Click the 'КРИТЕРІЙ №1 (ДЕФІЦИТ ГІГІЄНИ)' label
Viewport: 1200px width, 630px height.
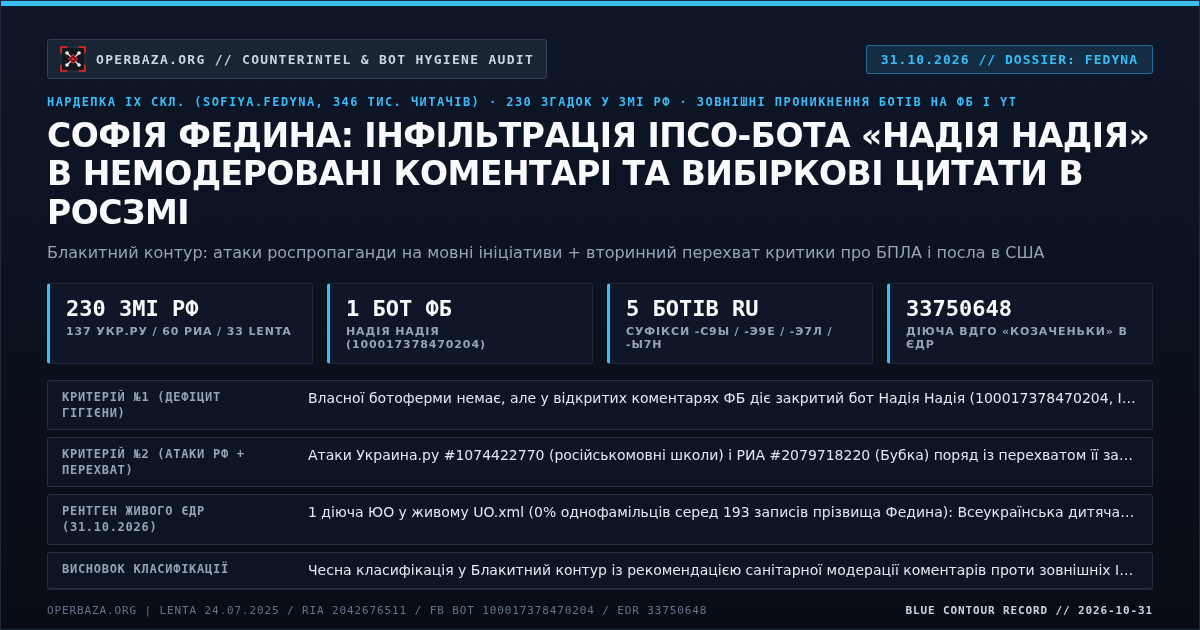[x=141, y=405]
